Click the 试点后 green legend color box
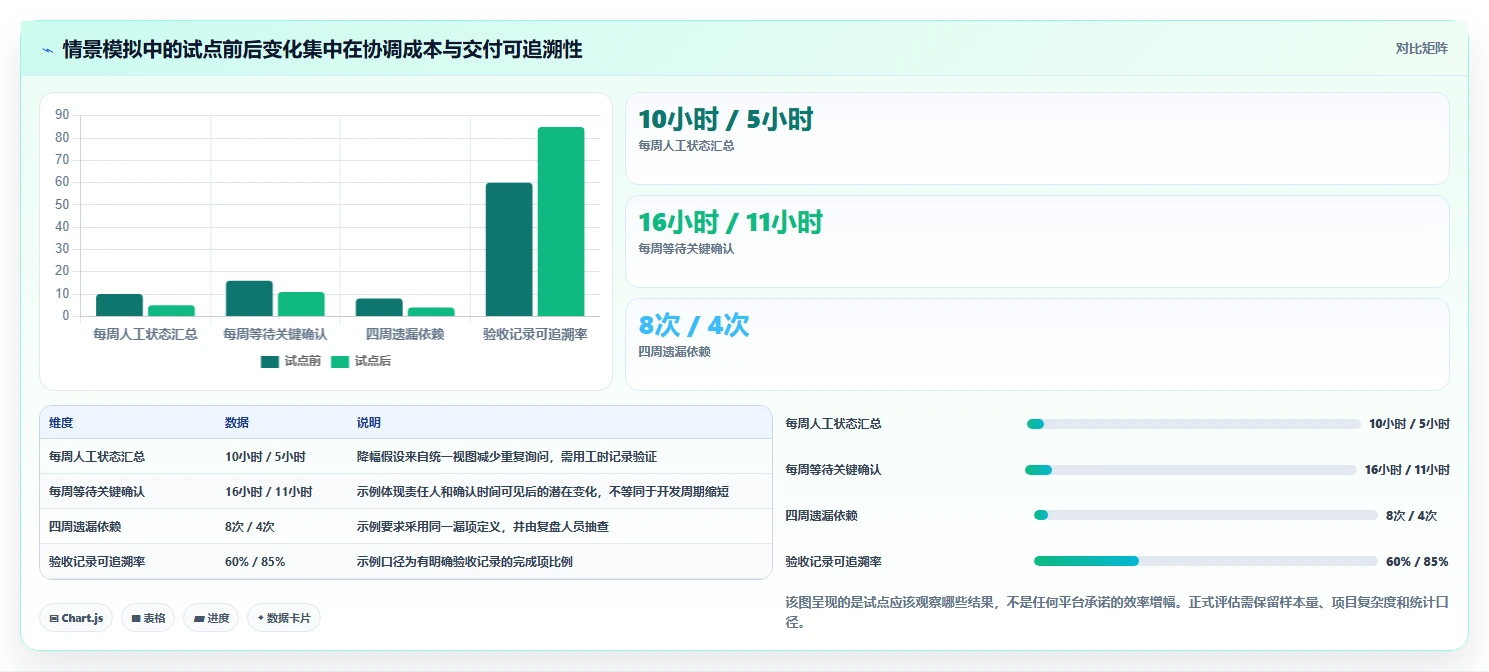 (340, 362)
